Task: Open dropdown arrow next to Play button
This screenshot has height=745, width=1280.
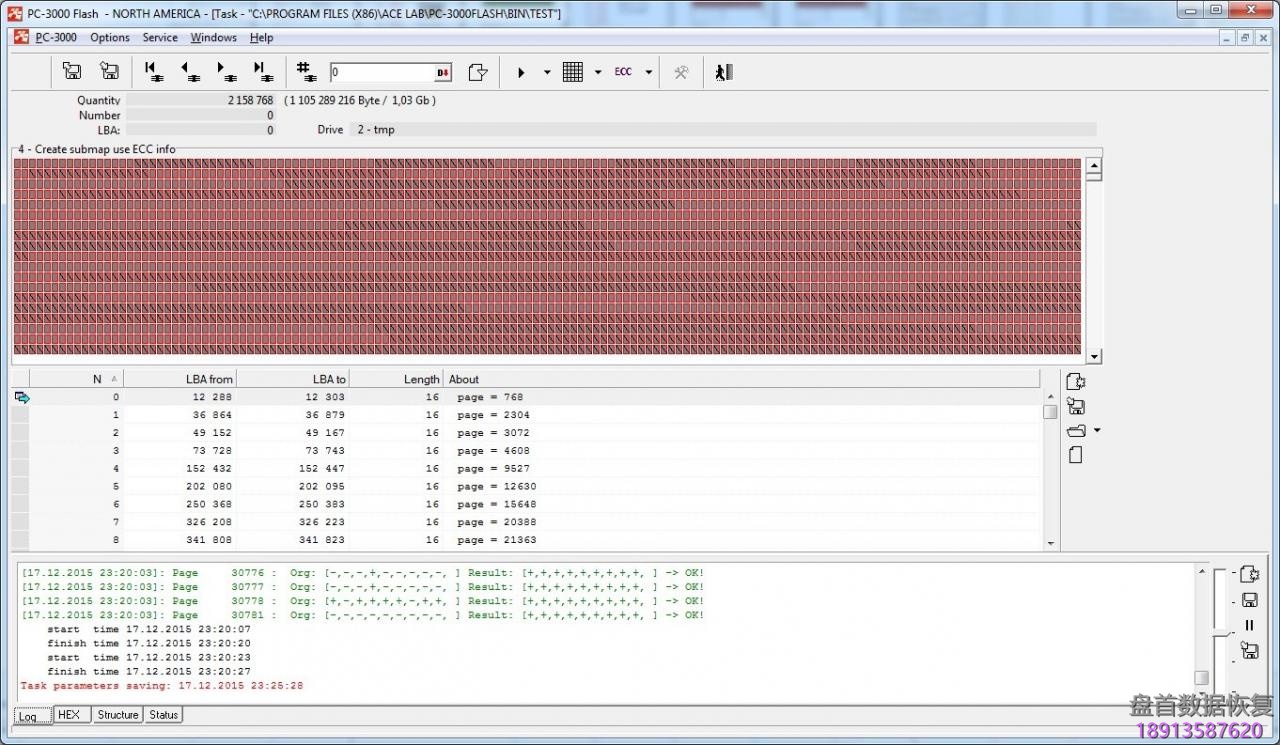Action: [x=547, y=72]
